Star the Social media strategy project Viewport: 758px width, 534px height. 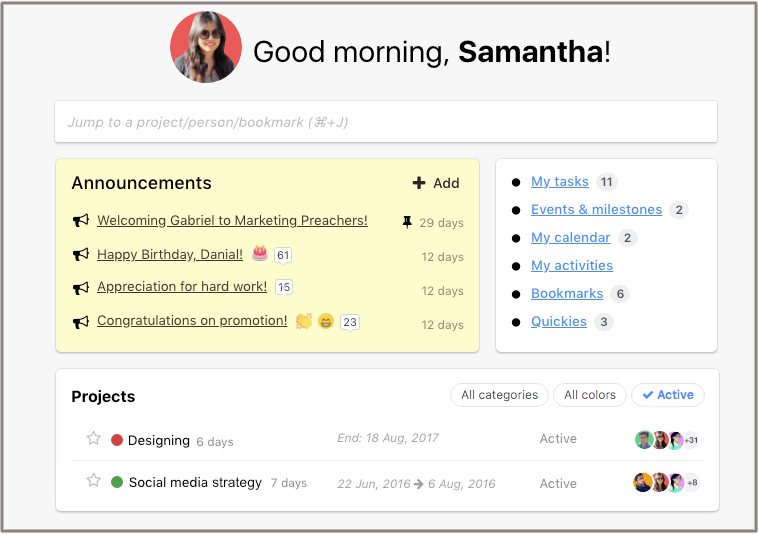(x=93, y=481)
